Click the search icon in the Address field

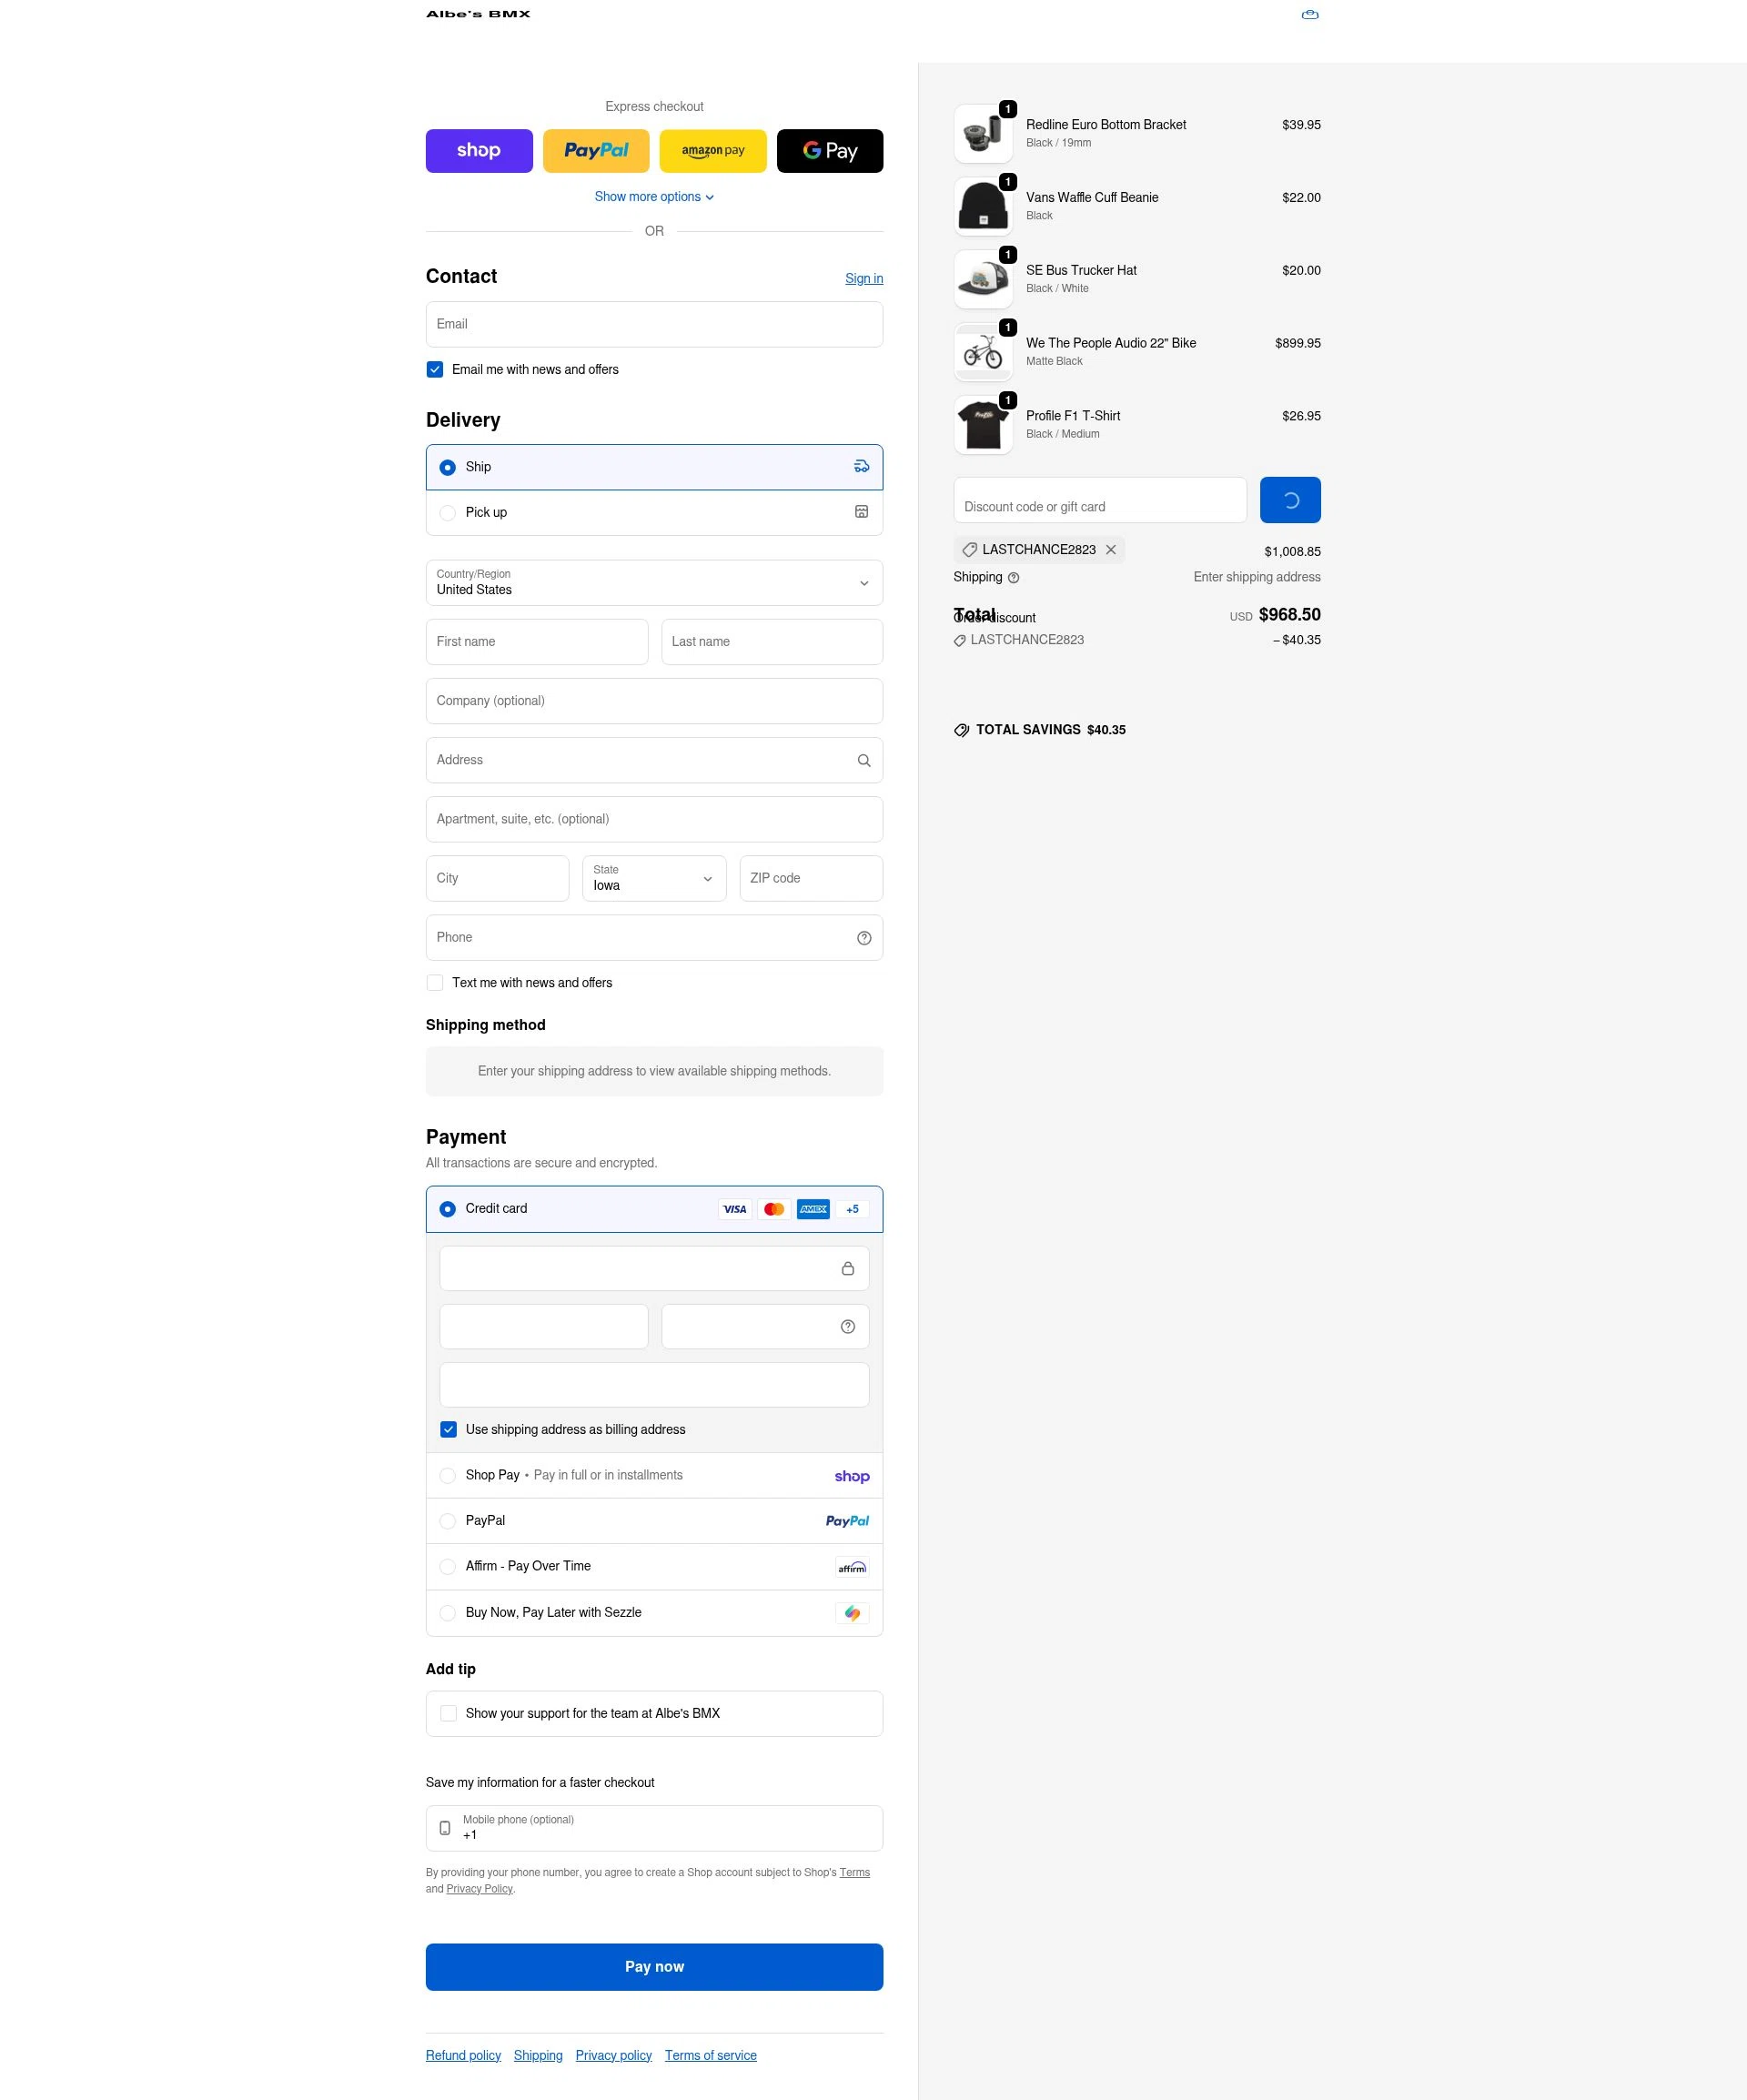pyautogui.click(x=863, y=760)
